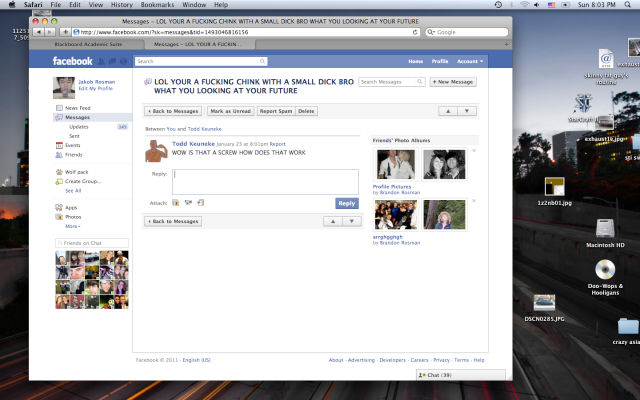Mark the conversation as Unread

tap(231, 111)
